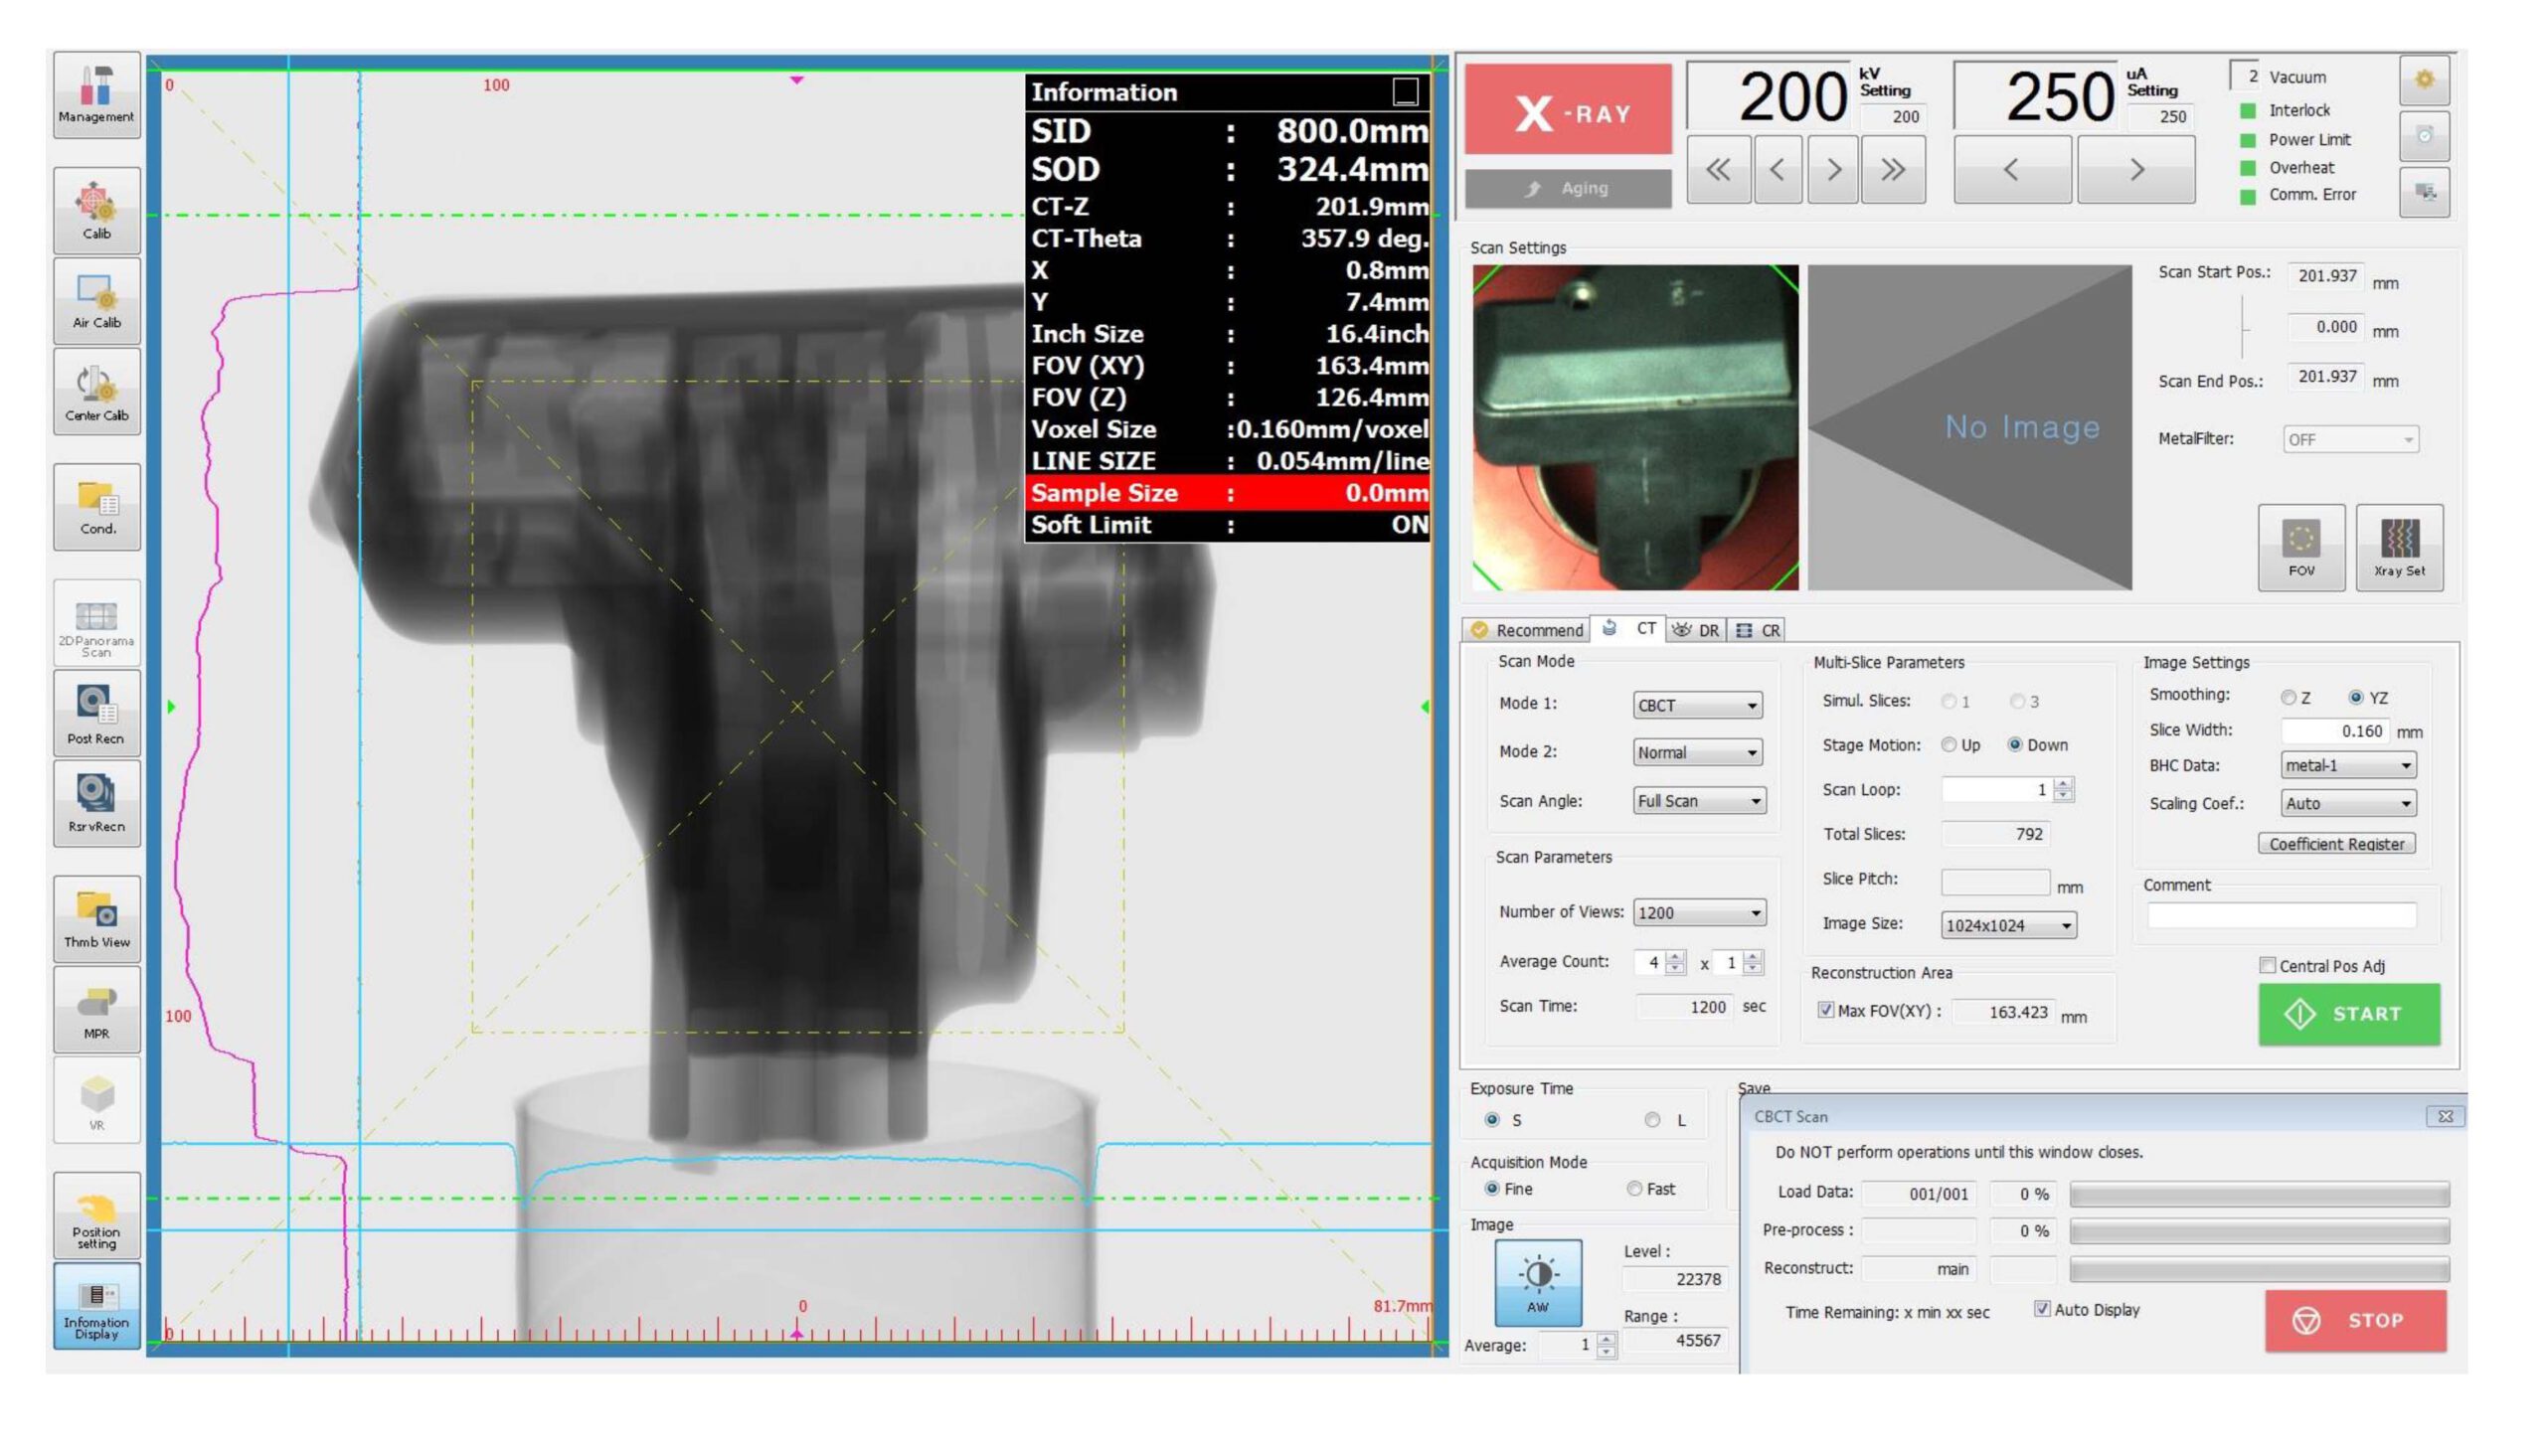Open the MPR viewer icon

96,1010
